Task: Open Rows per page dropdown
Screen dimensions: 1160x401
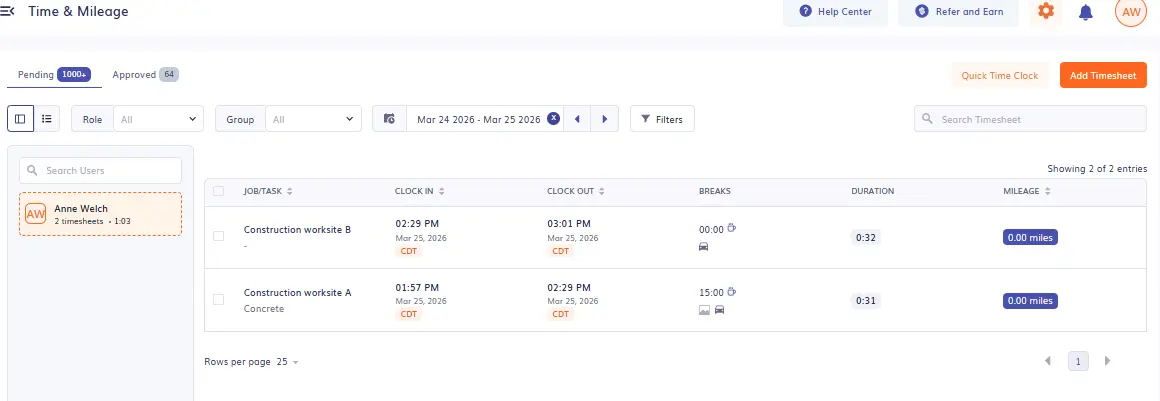Action: [288, 362]
